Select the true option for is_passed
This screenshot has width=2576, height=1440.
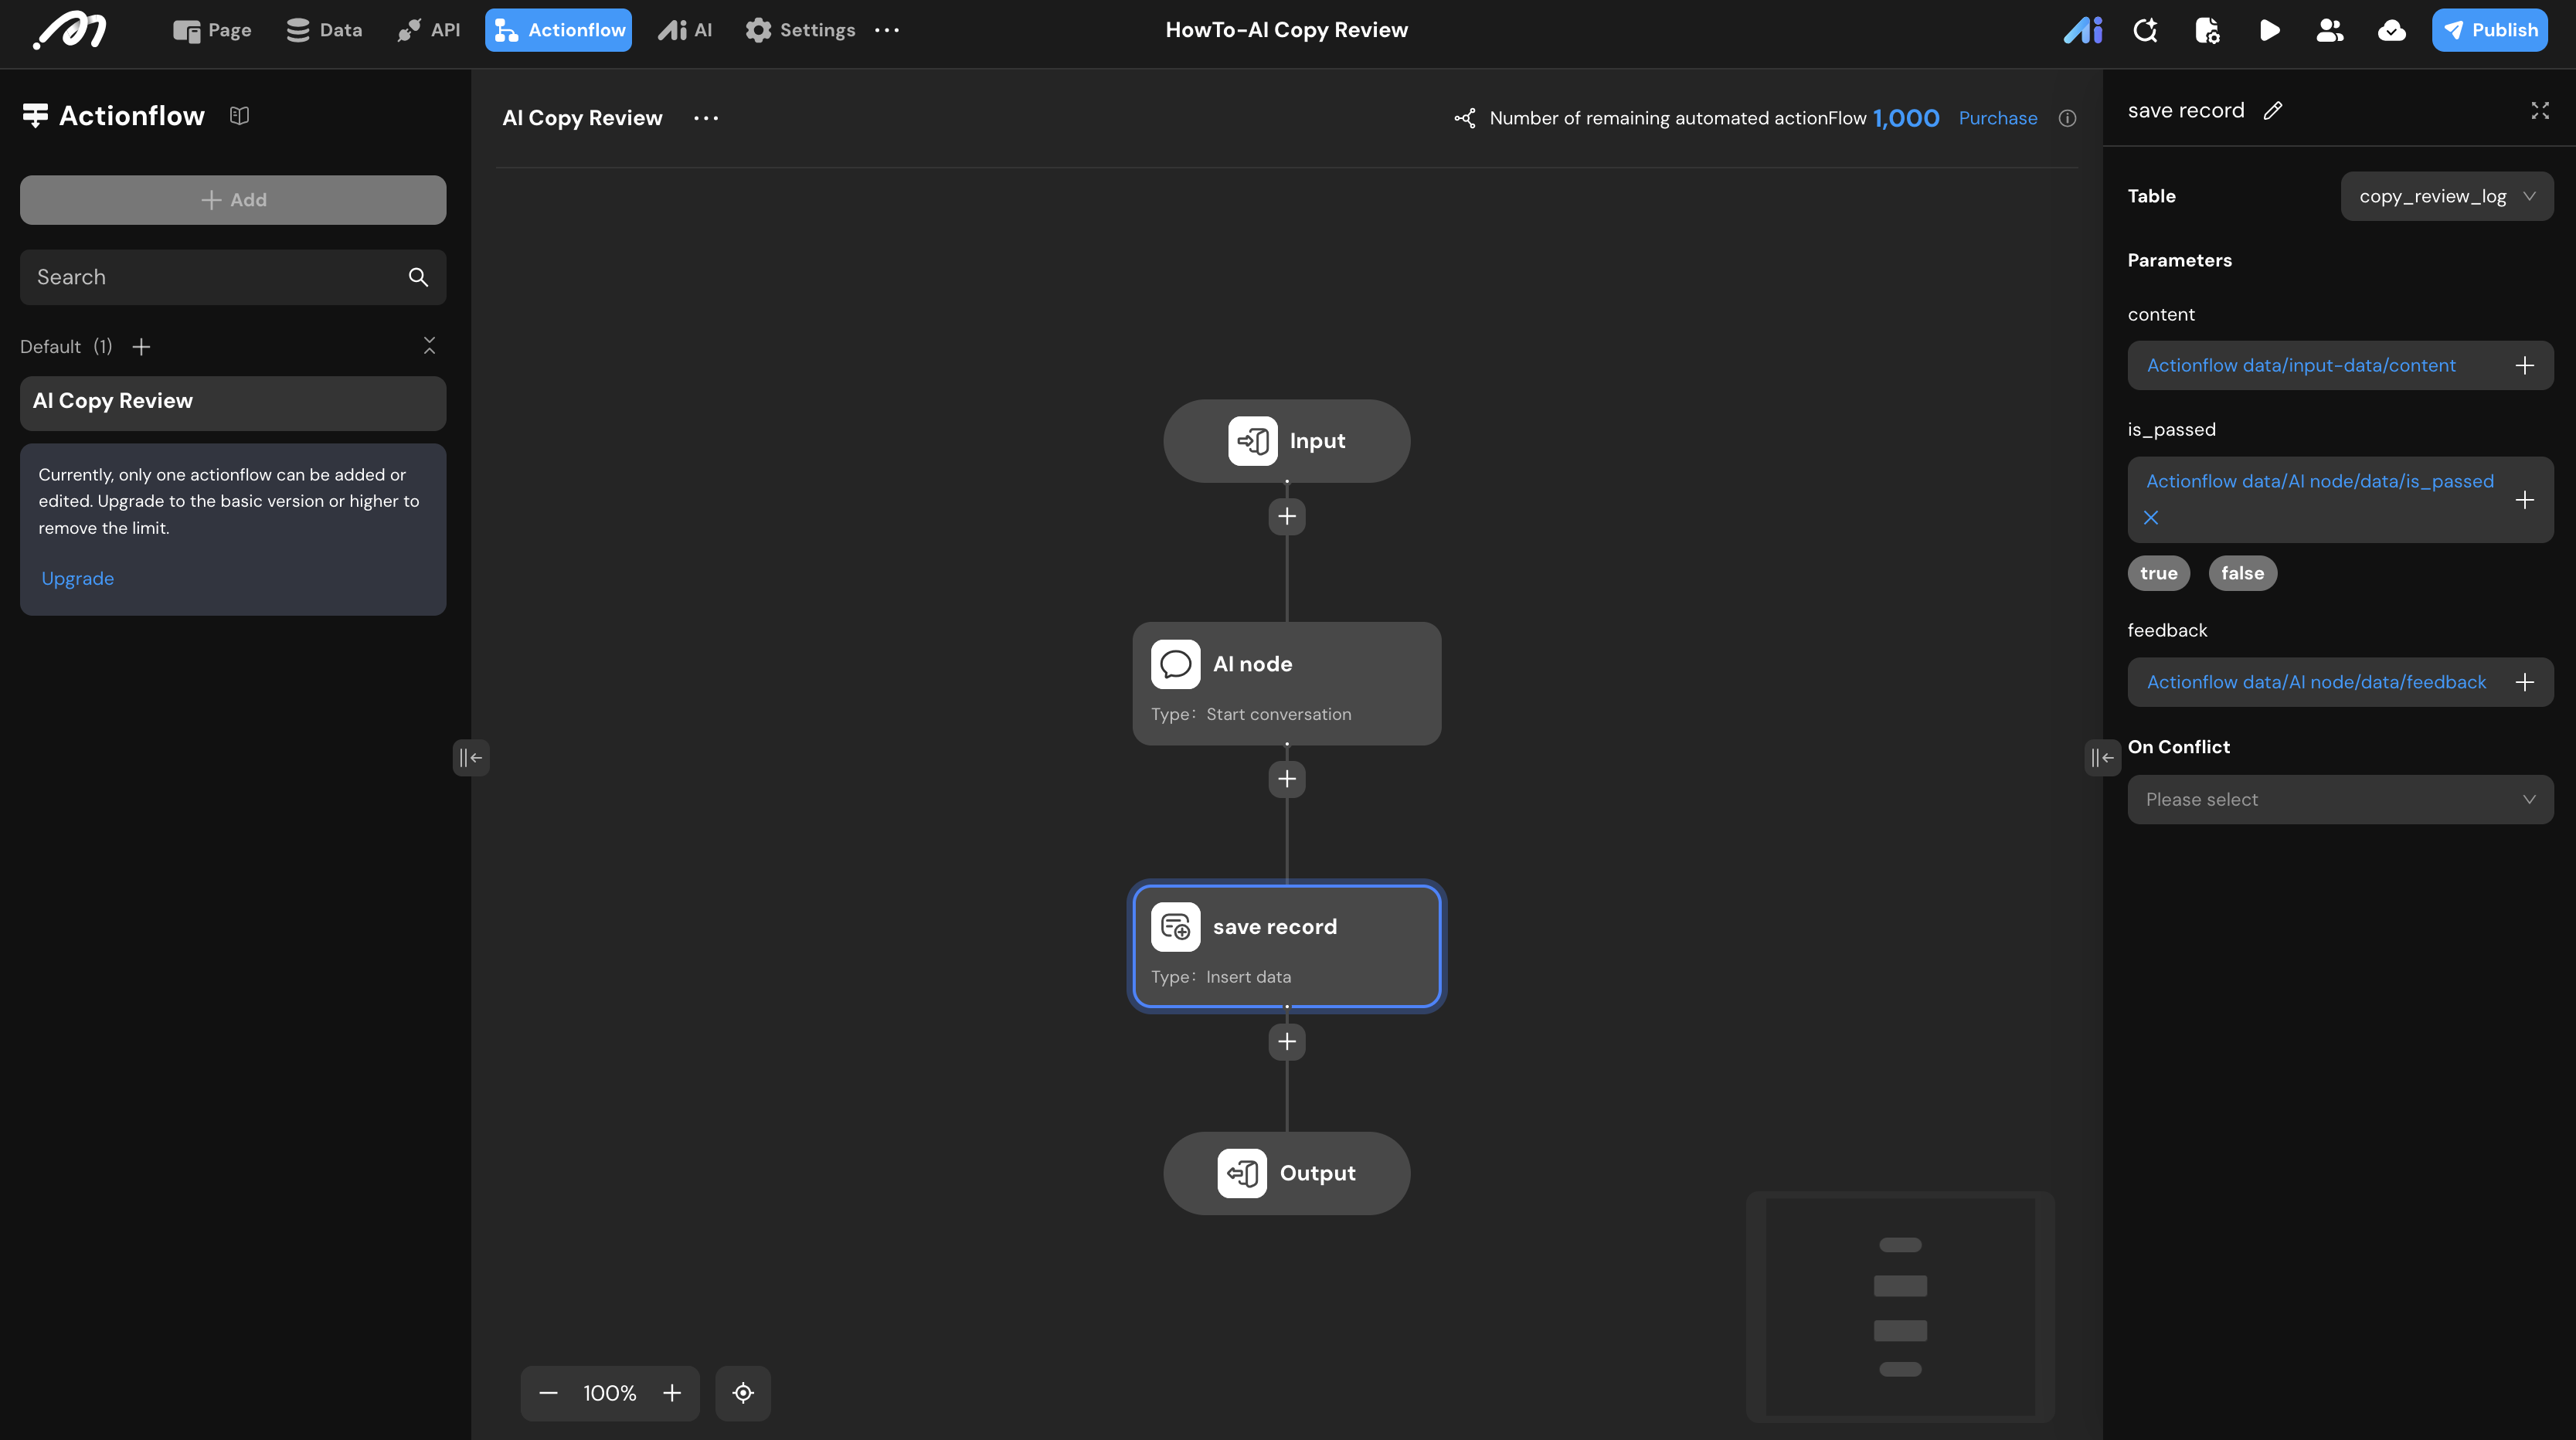[2158, 573]
